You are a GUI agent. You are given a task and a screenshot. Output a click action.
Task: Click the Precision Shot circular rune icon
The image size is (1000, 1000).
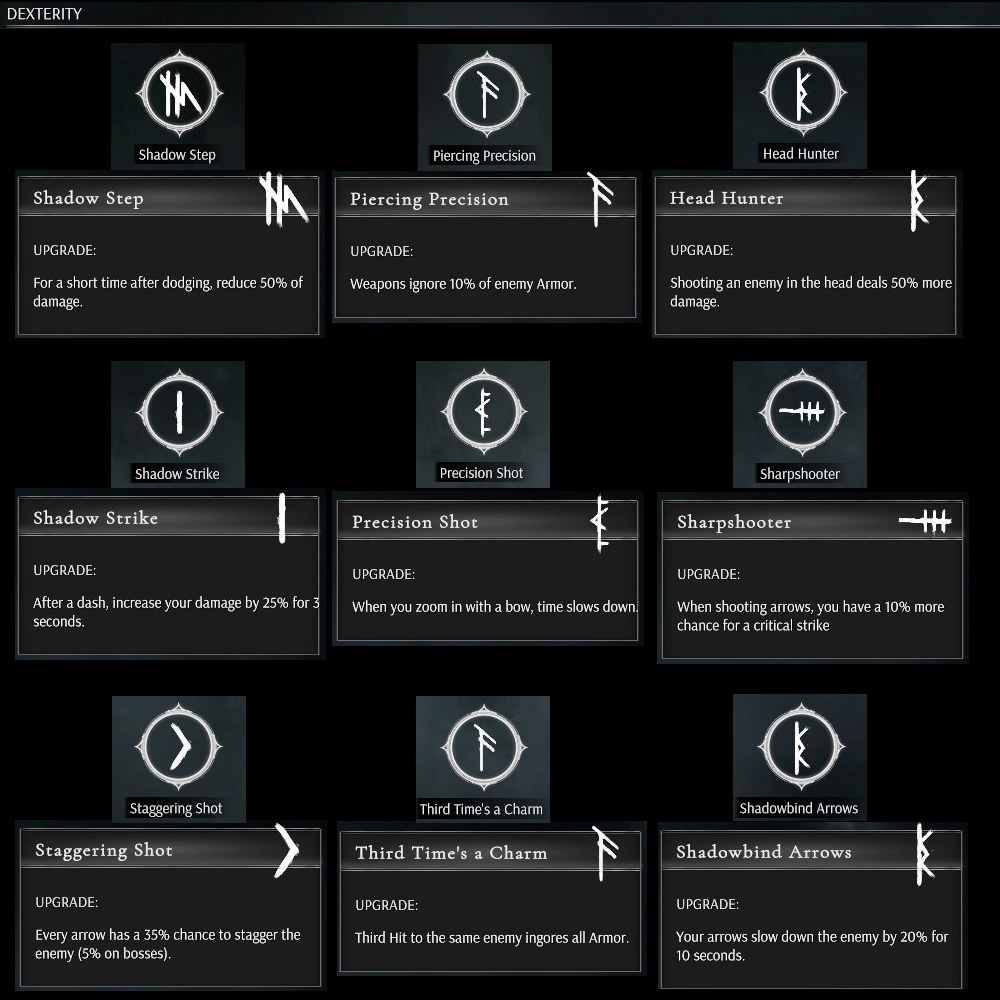click(482, 412)
